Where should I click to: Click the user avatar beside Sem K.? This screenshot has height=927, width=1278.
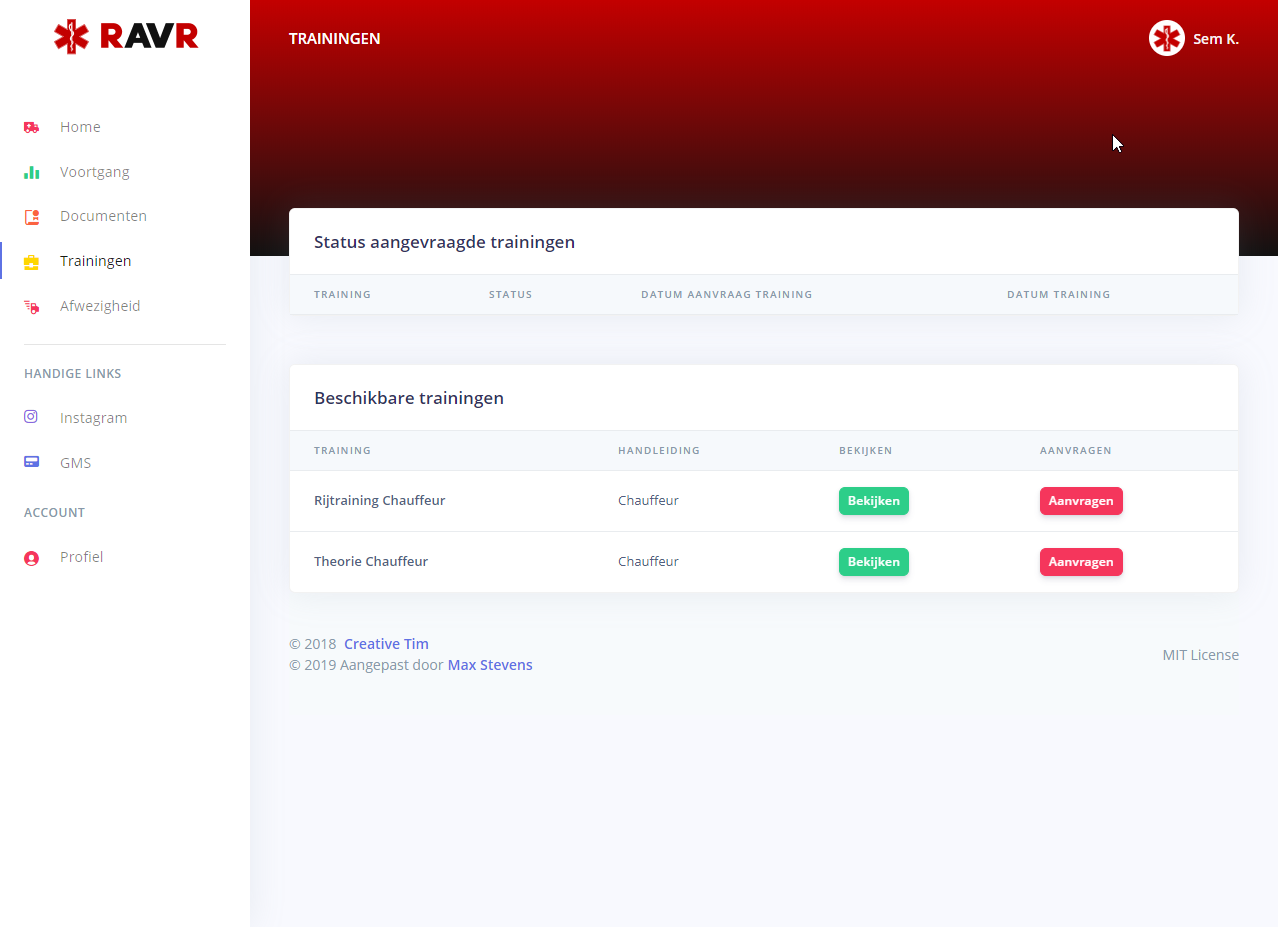(x=1166, y=39)
